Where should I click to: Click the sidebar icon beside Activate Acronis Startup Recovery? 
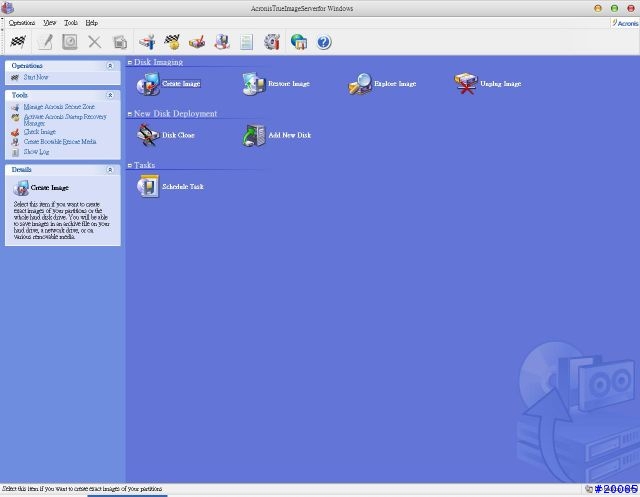15,118
